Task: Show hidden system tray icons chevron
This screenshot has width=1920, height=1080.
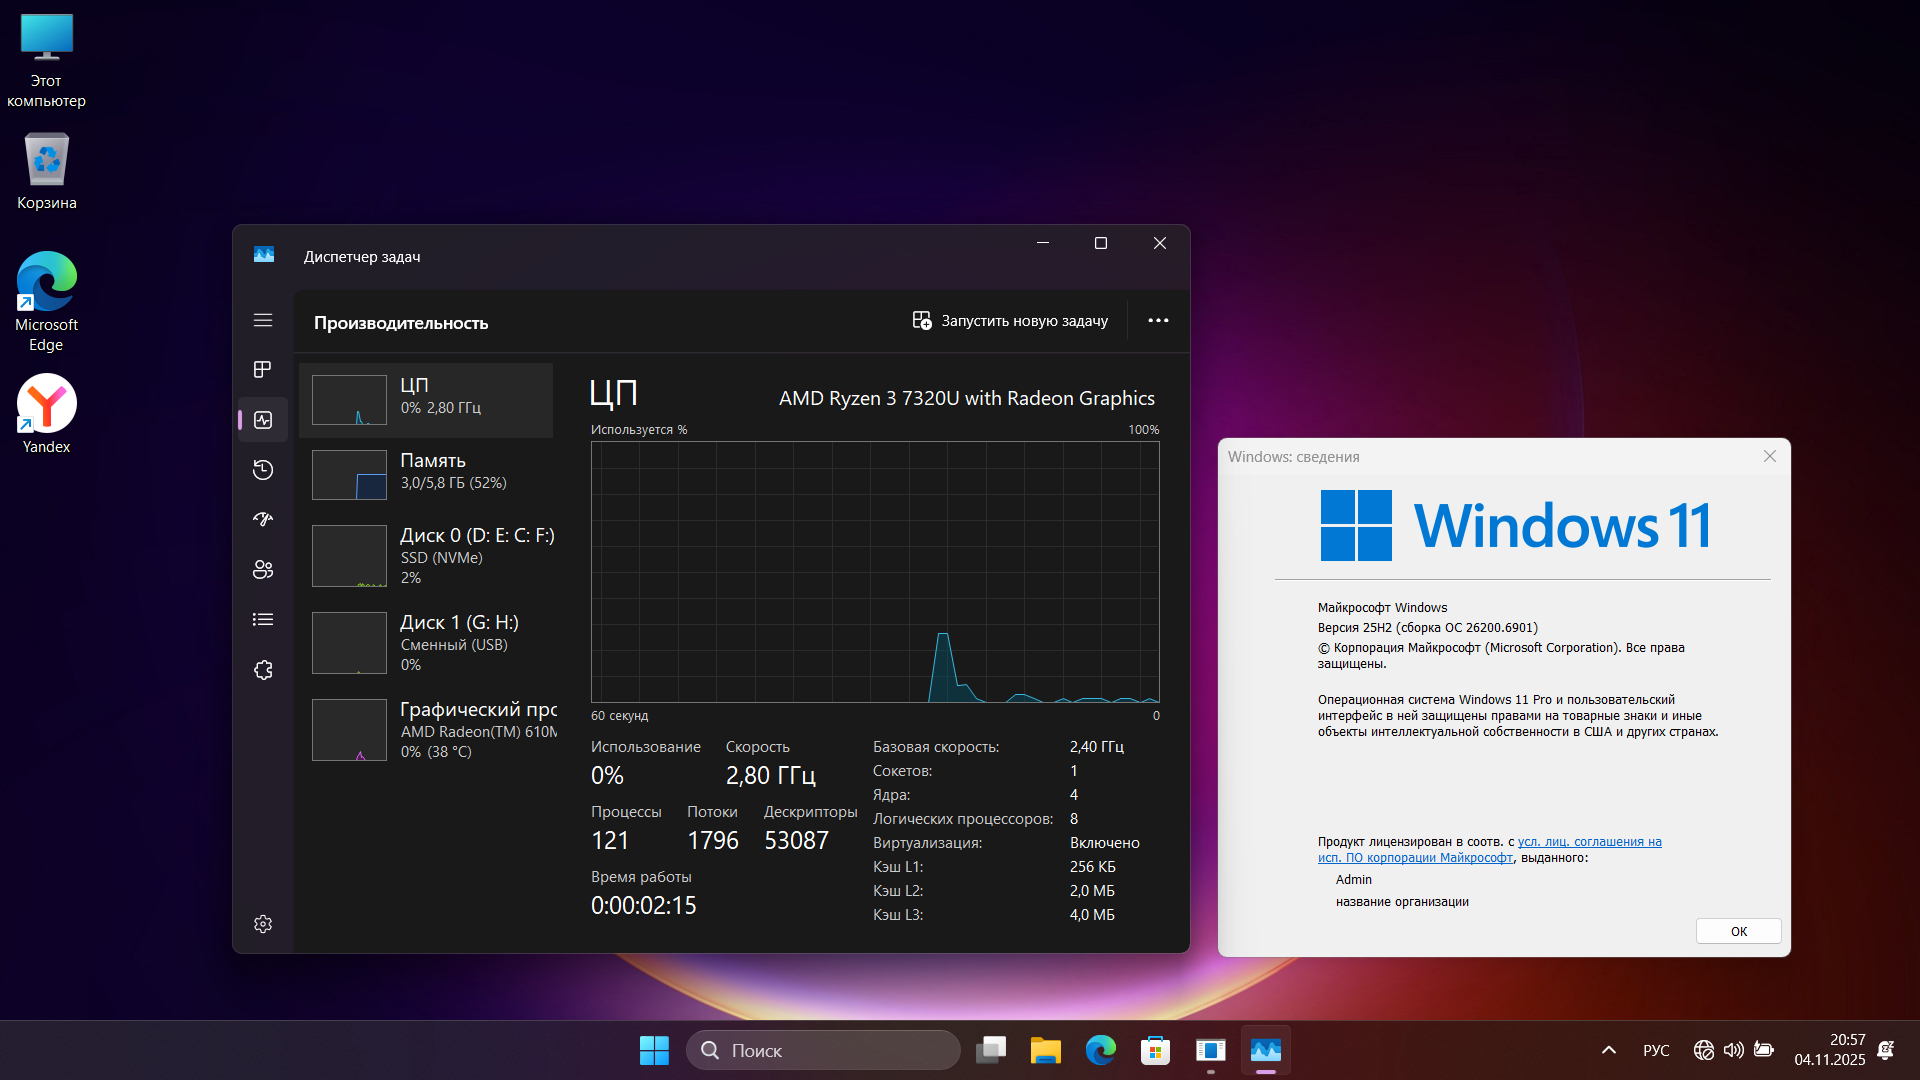Action: pyautogui.click(x=1608, y=1050)
